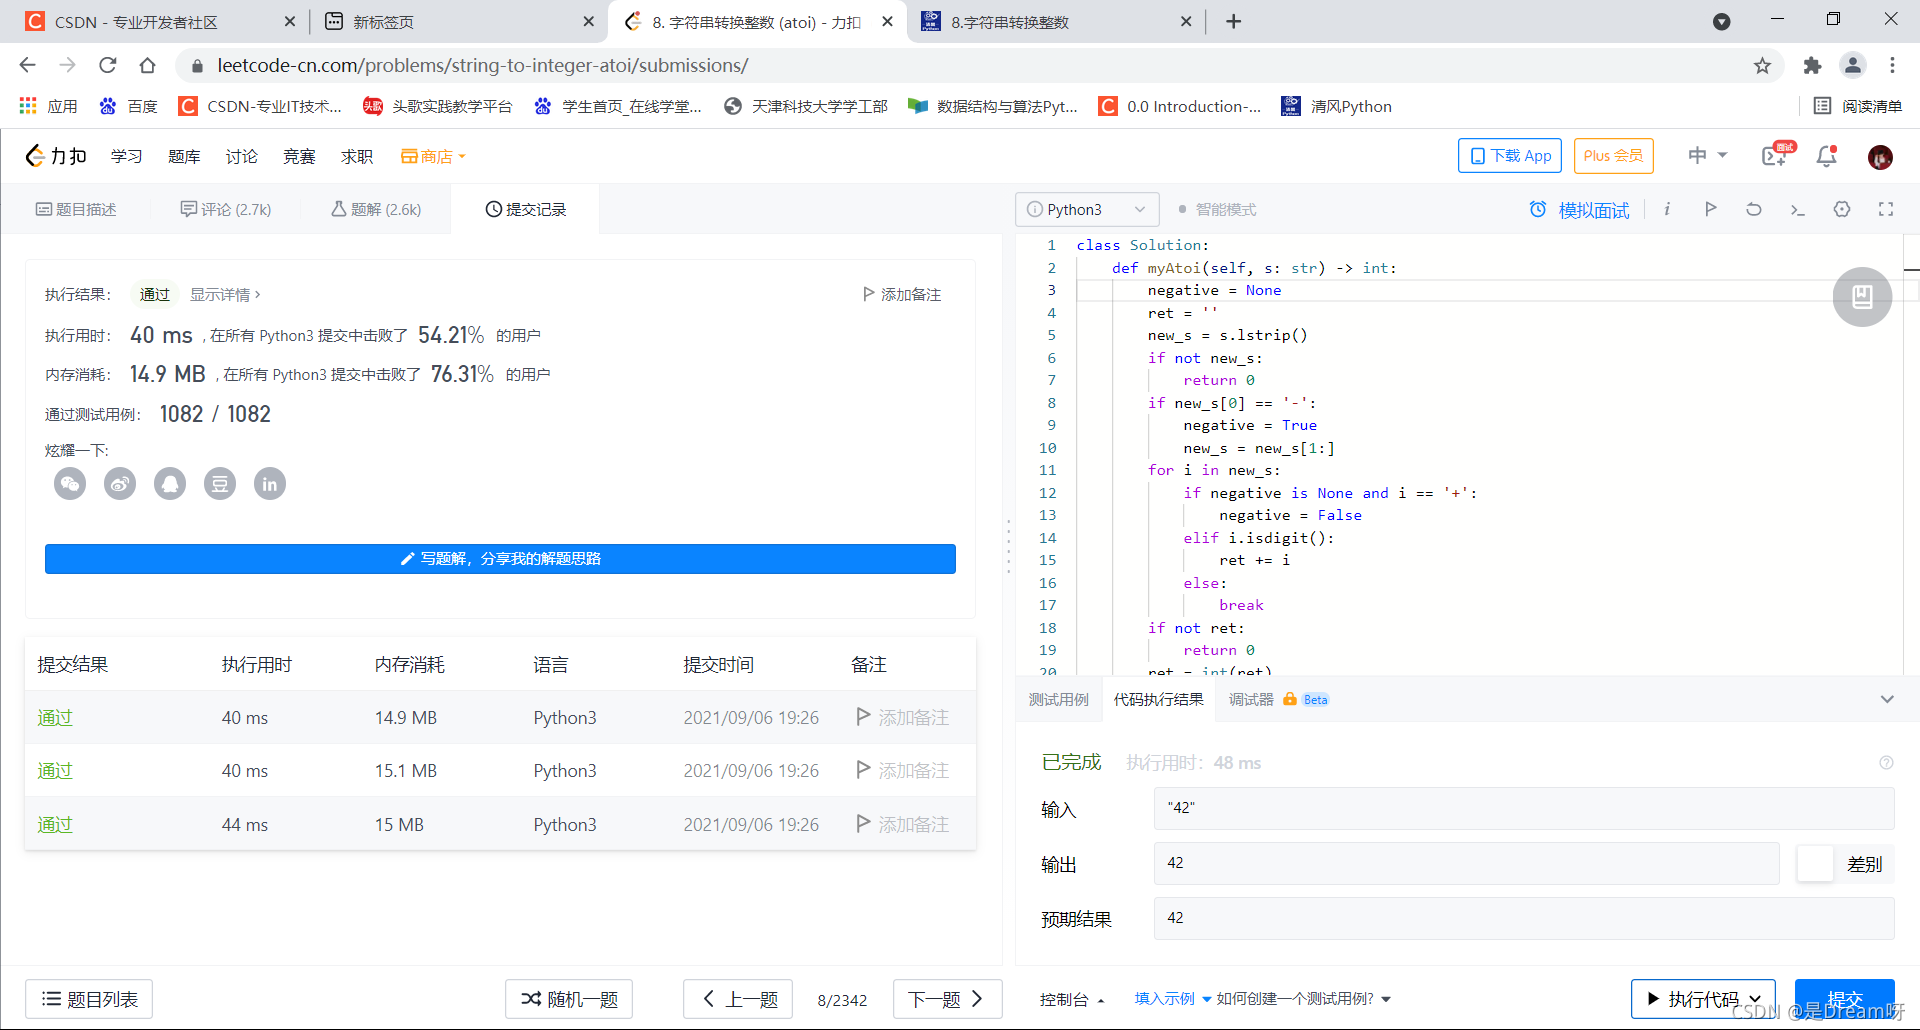The image size is (1920, 1030).
Task: Open the 调试器 Beta tab
Action: (x=1278, y=699)
